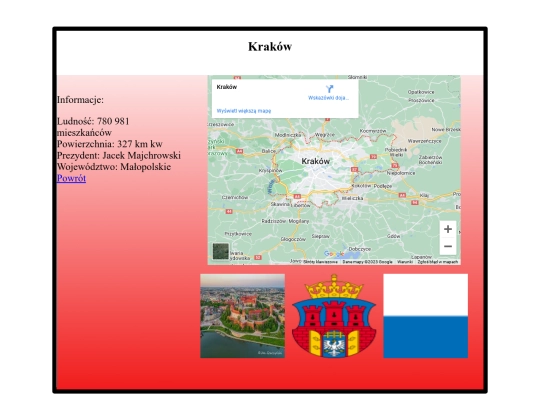The height and width of the screenshot is (405, 540).
Task: Zoom out the map with minus button
Action: pos(448,246)
